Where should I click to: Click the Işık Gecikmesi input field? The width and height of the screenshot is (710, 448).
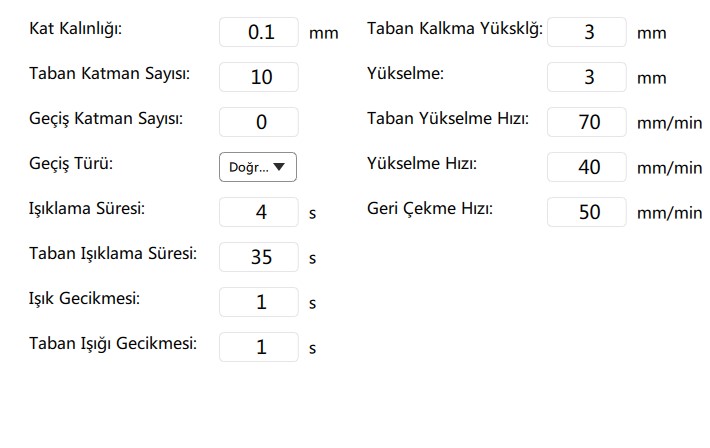pos(259,302)
